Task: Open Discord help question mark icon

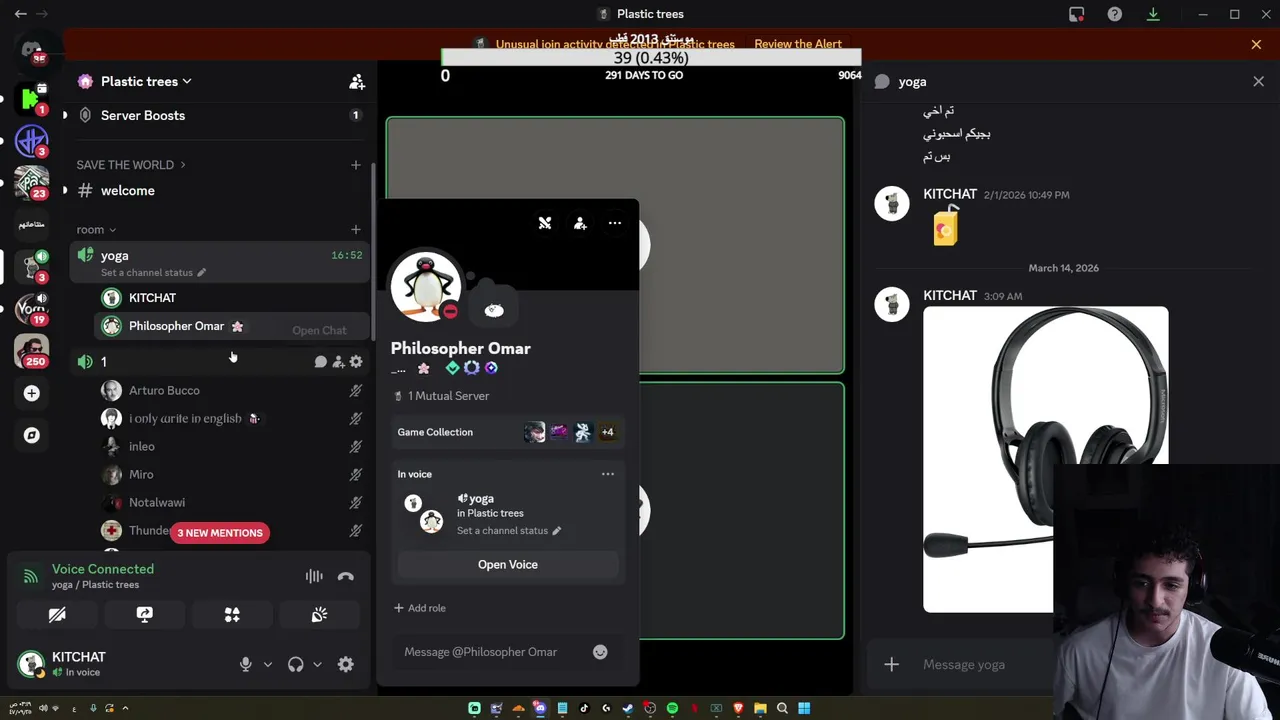Action: coord(1115,14)
